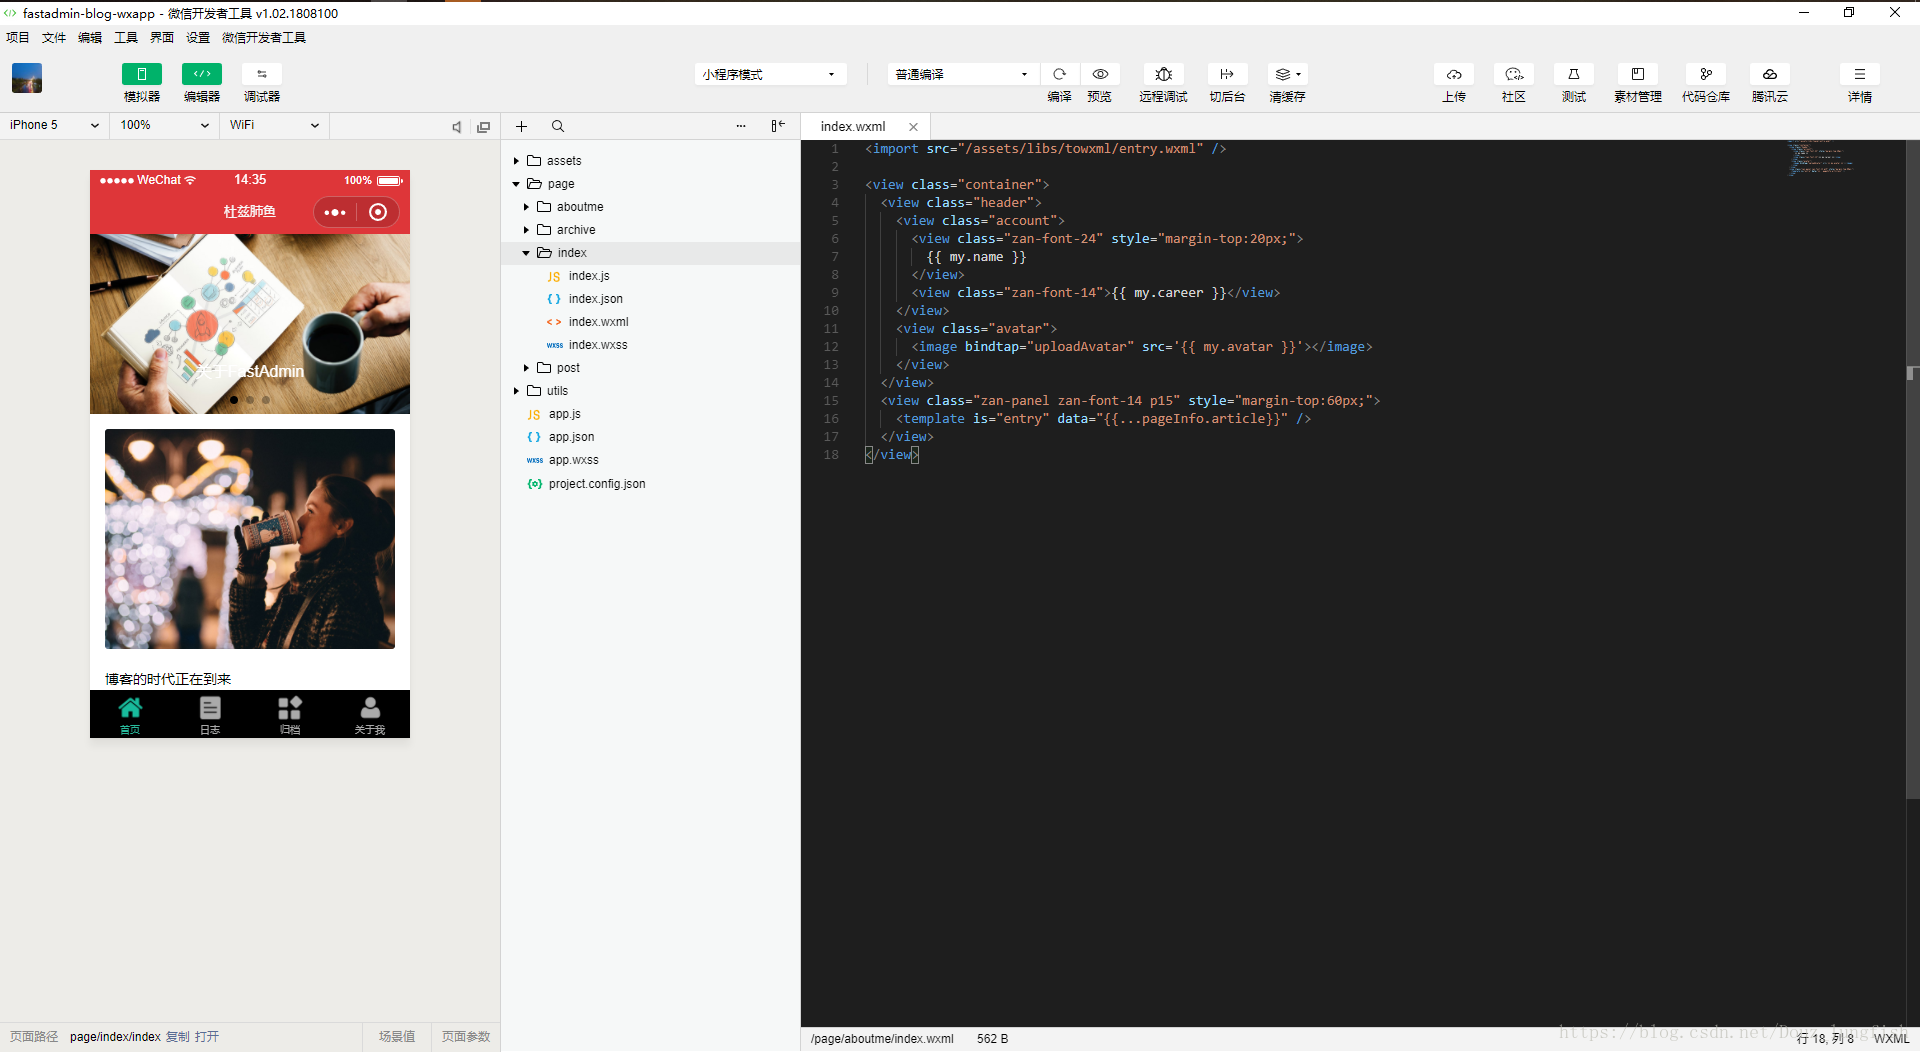Click the open page path link
Image resolution: width=1920 pixels, height=1052 pixels.
click(x=207, y=1037)
